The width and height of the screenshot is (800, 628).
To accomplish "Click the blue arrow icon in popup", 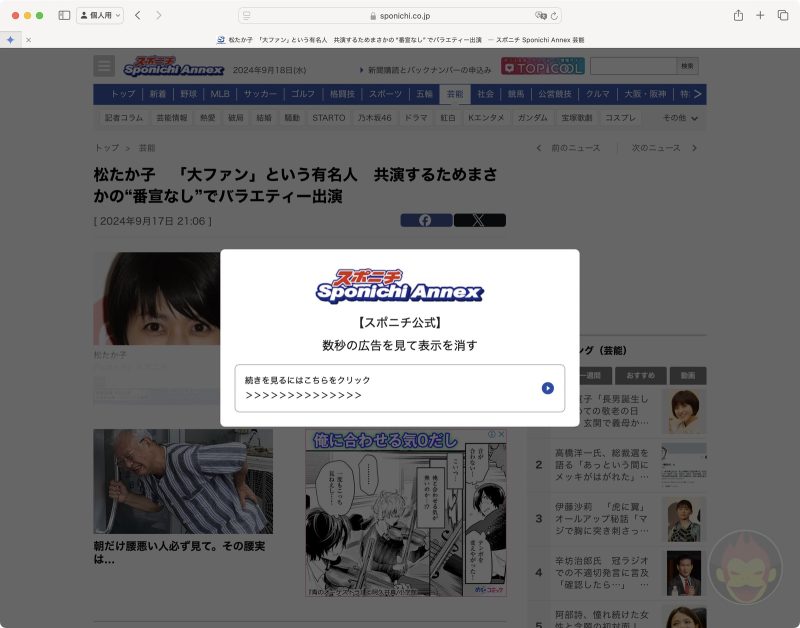I will coord(547,388).
